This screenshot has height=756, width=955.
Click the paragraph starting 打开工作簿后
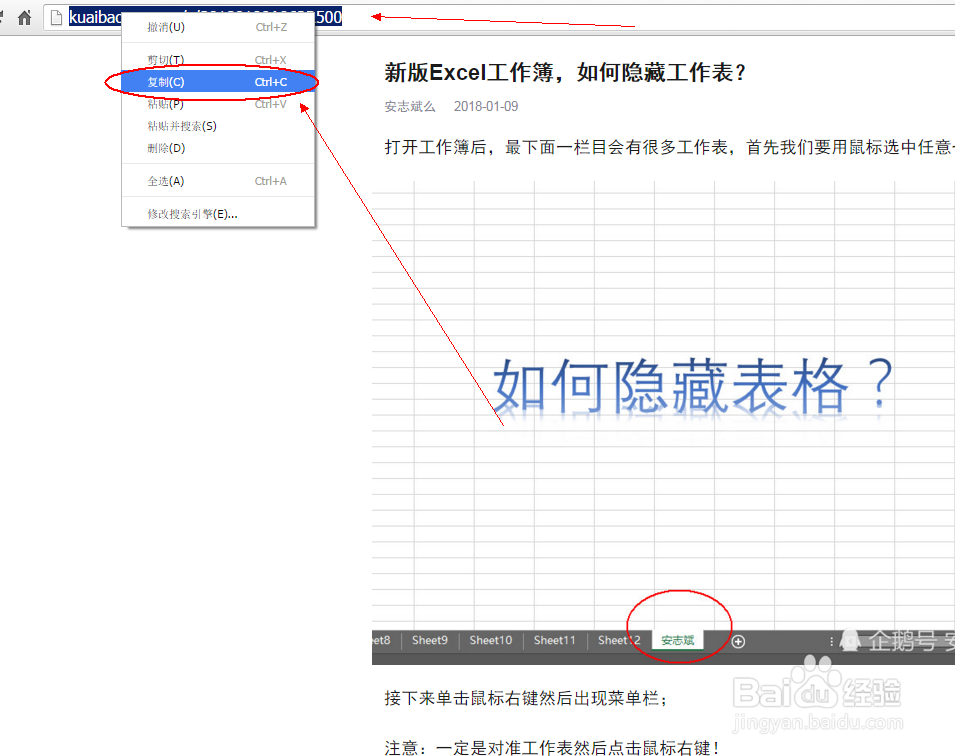click(669, 147)
